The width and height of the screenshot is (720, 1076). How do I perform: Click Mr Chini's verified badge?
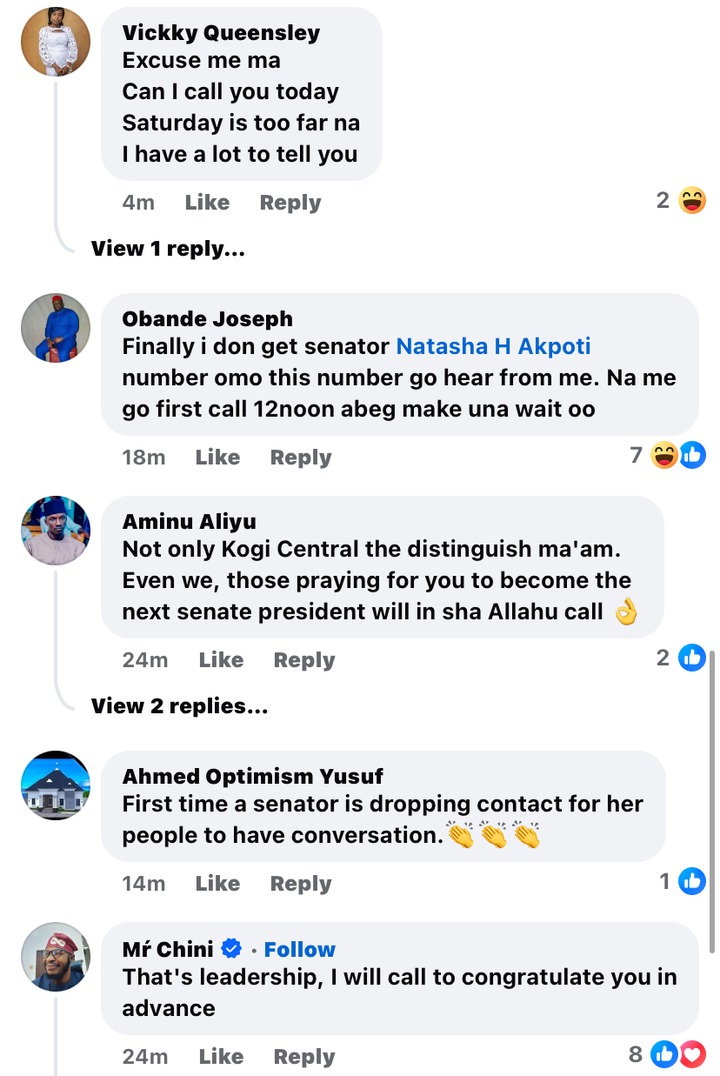coord(232,949)
